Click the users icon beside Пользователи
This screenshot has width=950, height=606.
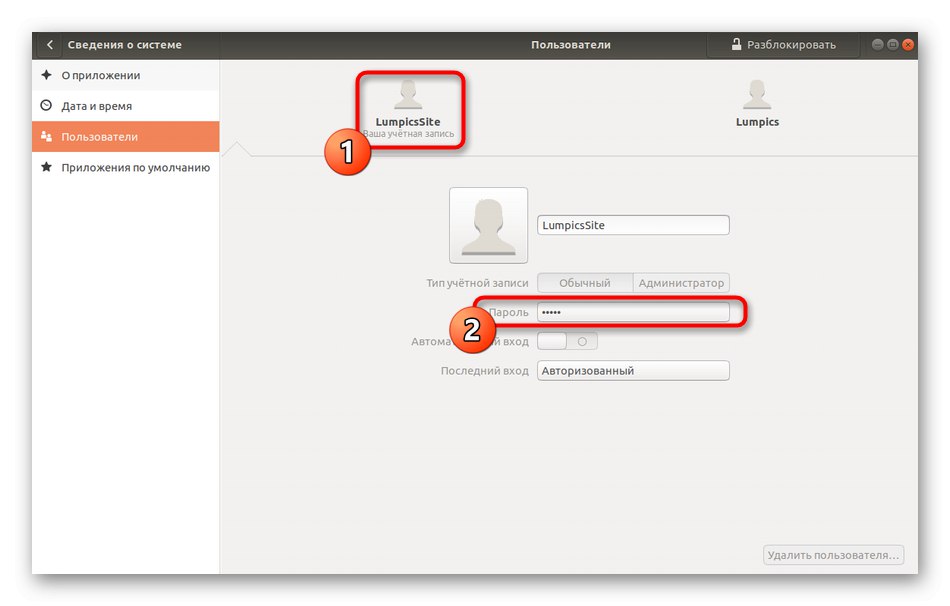click(46, 136)
